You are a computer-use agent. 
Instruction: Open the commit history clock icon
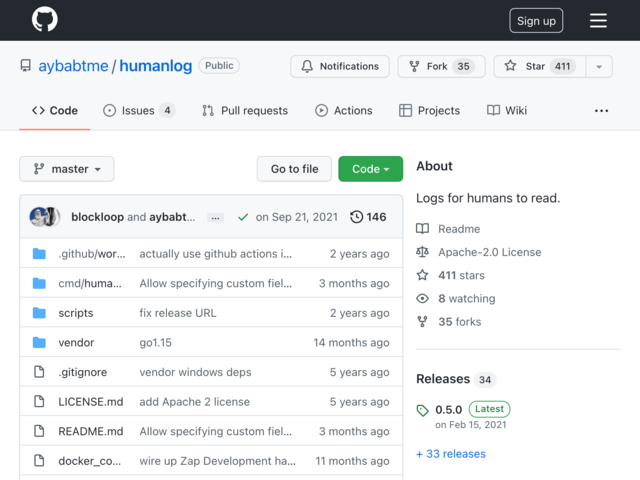point(356,217)
